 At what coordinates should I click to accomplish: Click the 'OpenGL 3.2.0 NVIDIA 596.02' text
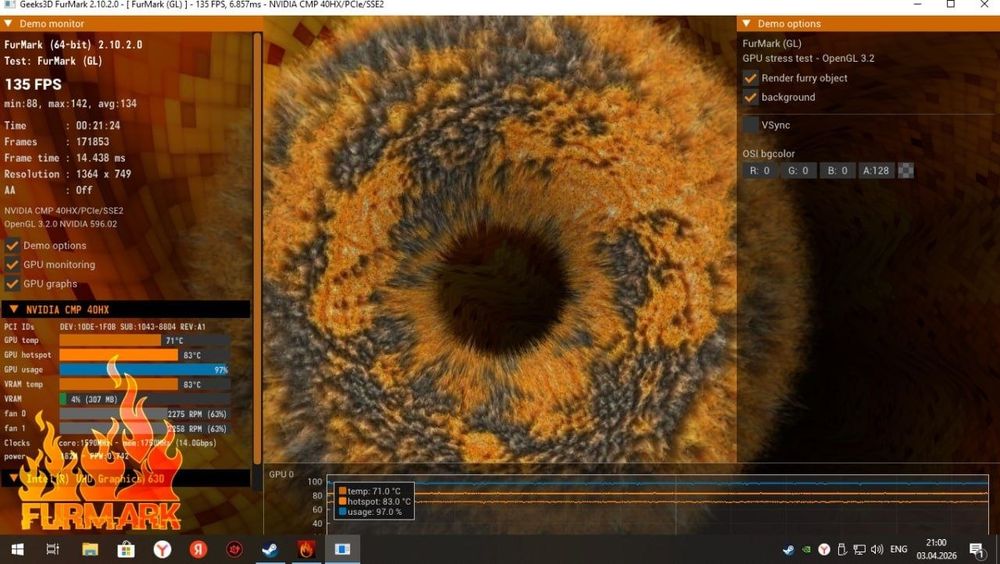(x=61, y=224)
